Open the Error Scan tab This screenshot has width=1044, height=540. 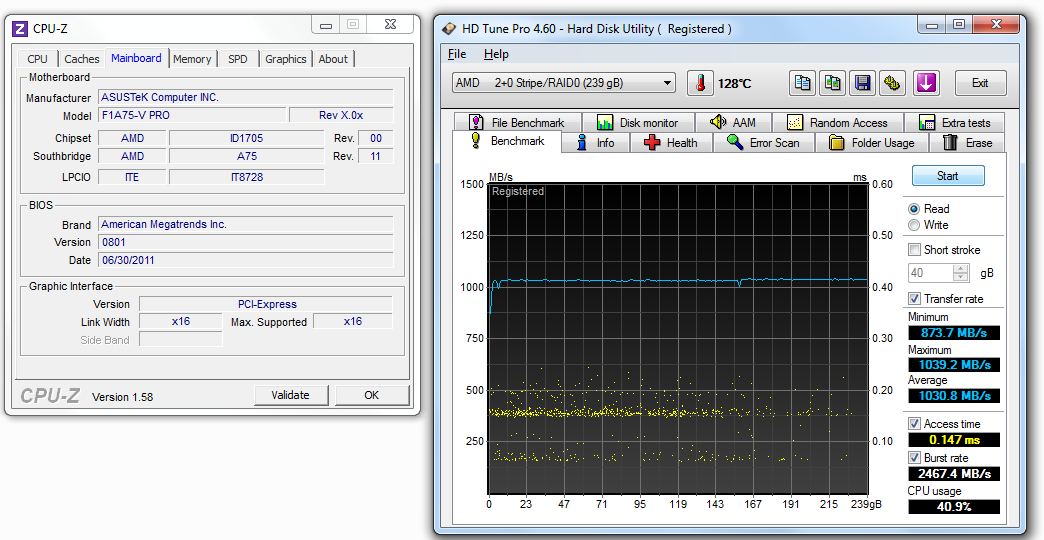click(x=764, y=142)
